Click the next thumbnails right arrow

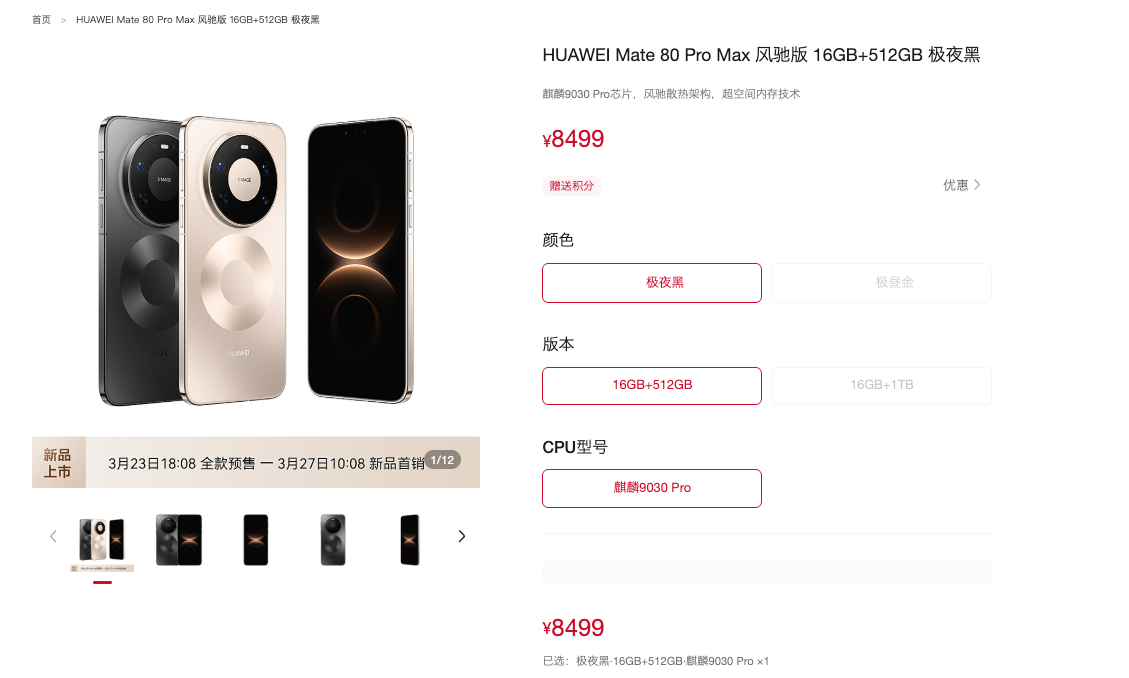click(462, 536)
